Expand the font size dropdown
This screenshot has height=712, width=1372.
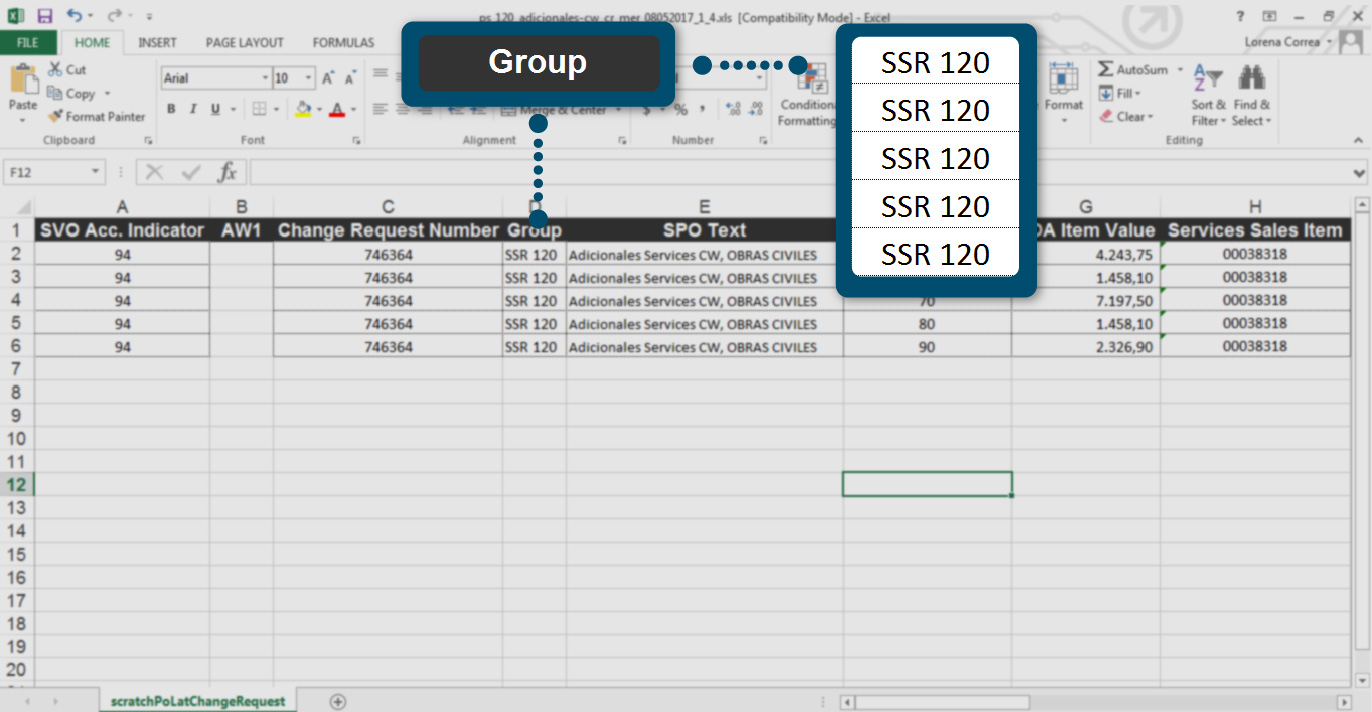[x=309, y=78]
